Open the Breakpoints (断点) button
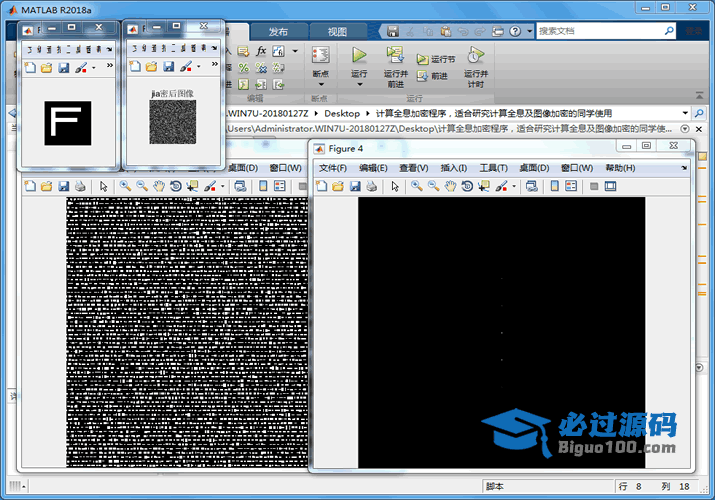The width and height of the screenshot is (715, 500). coord(320,58)
